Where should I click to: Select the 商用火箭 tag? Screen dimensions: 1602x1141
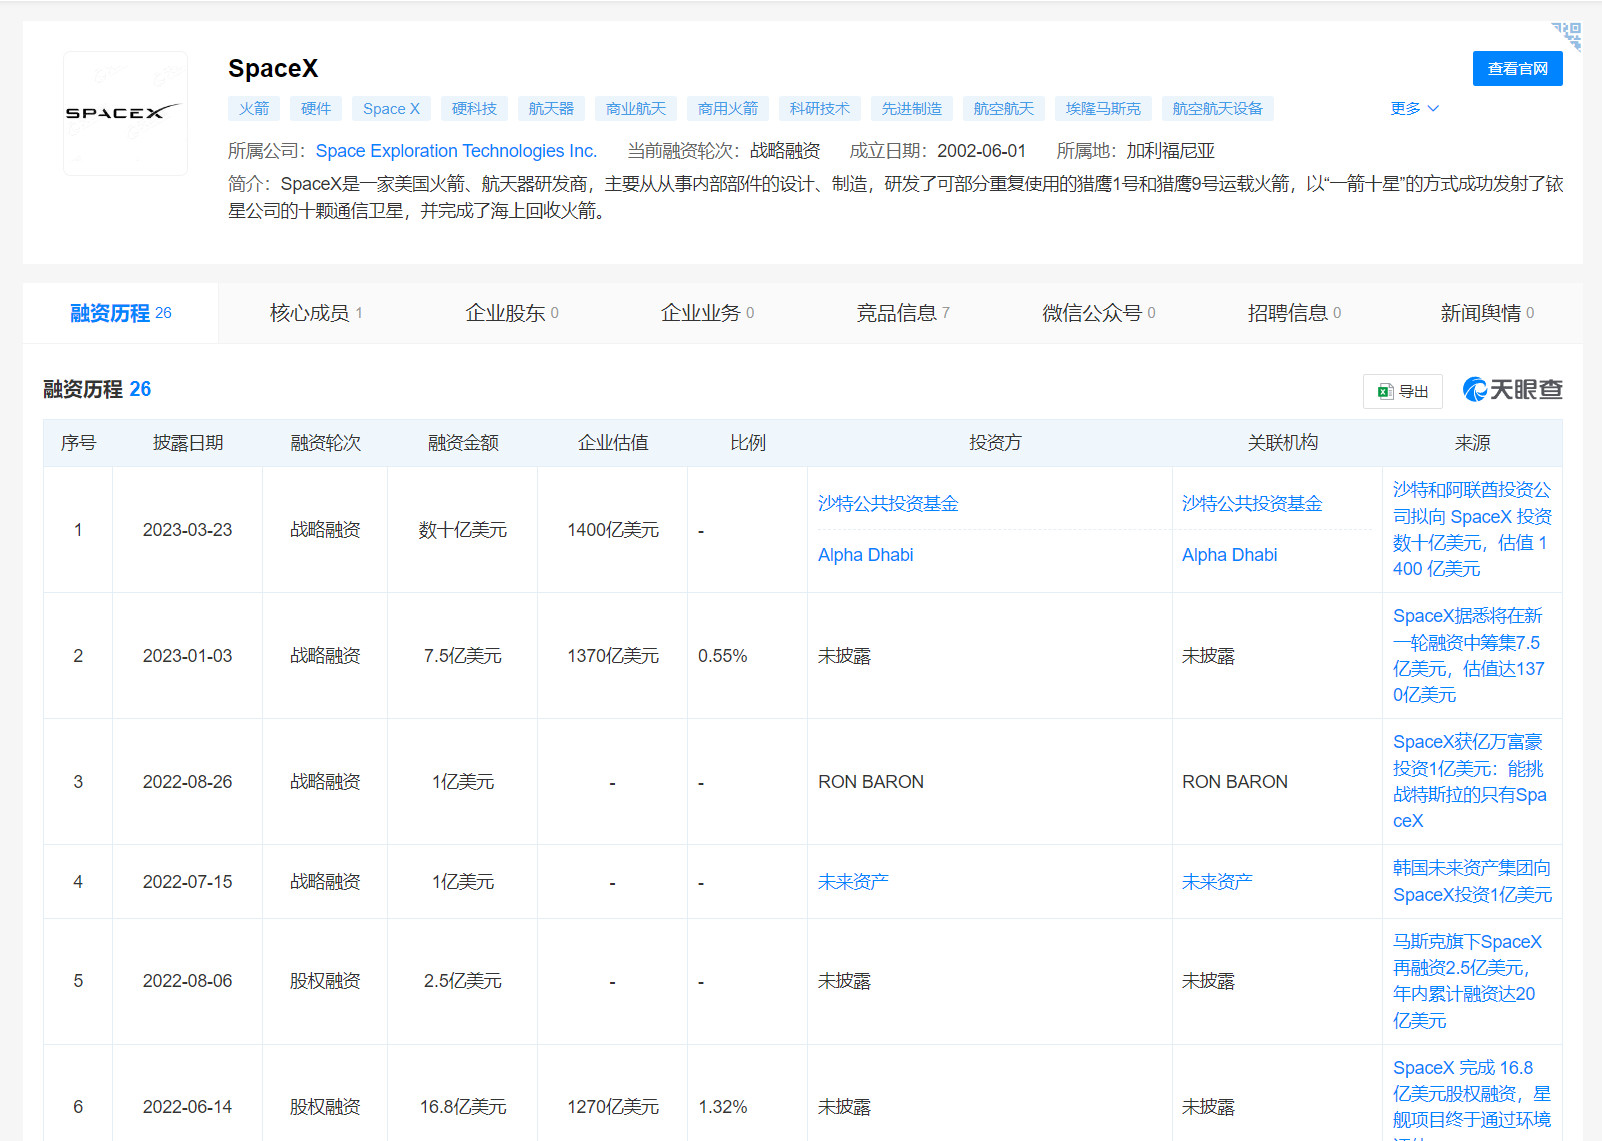[x=728, y=108]
